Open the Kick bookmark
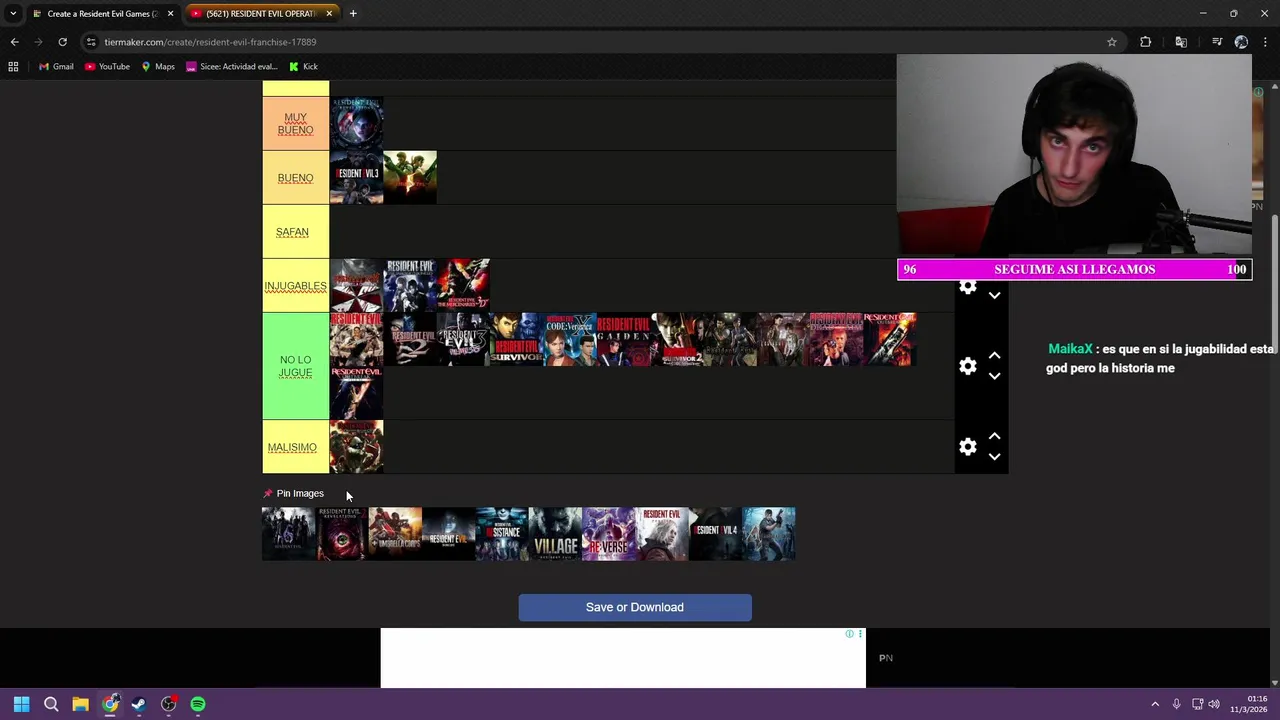Viewport: 1280px width, 720px height. pyautogui.click(x=303, y=67)
